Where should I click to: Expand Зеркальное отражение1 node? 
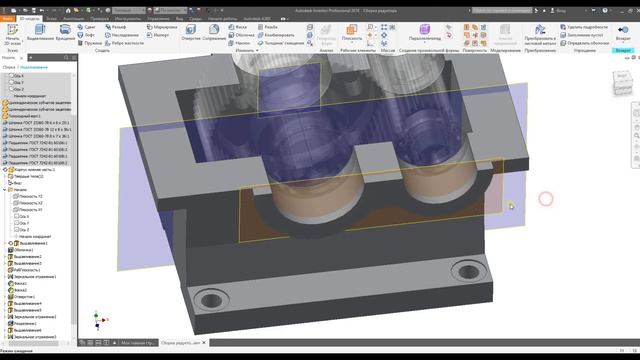[x=5, y=277]
